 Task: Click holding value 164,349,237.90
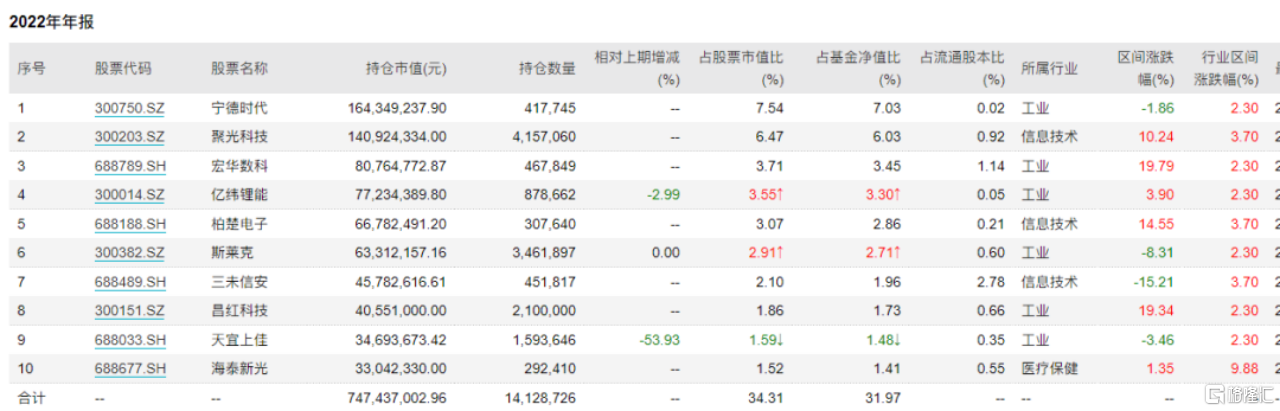[398, 107]
